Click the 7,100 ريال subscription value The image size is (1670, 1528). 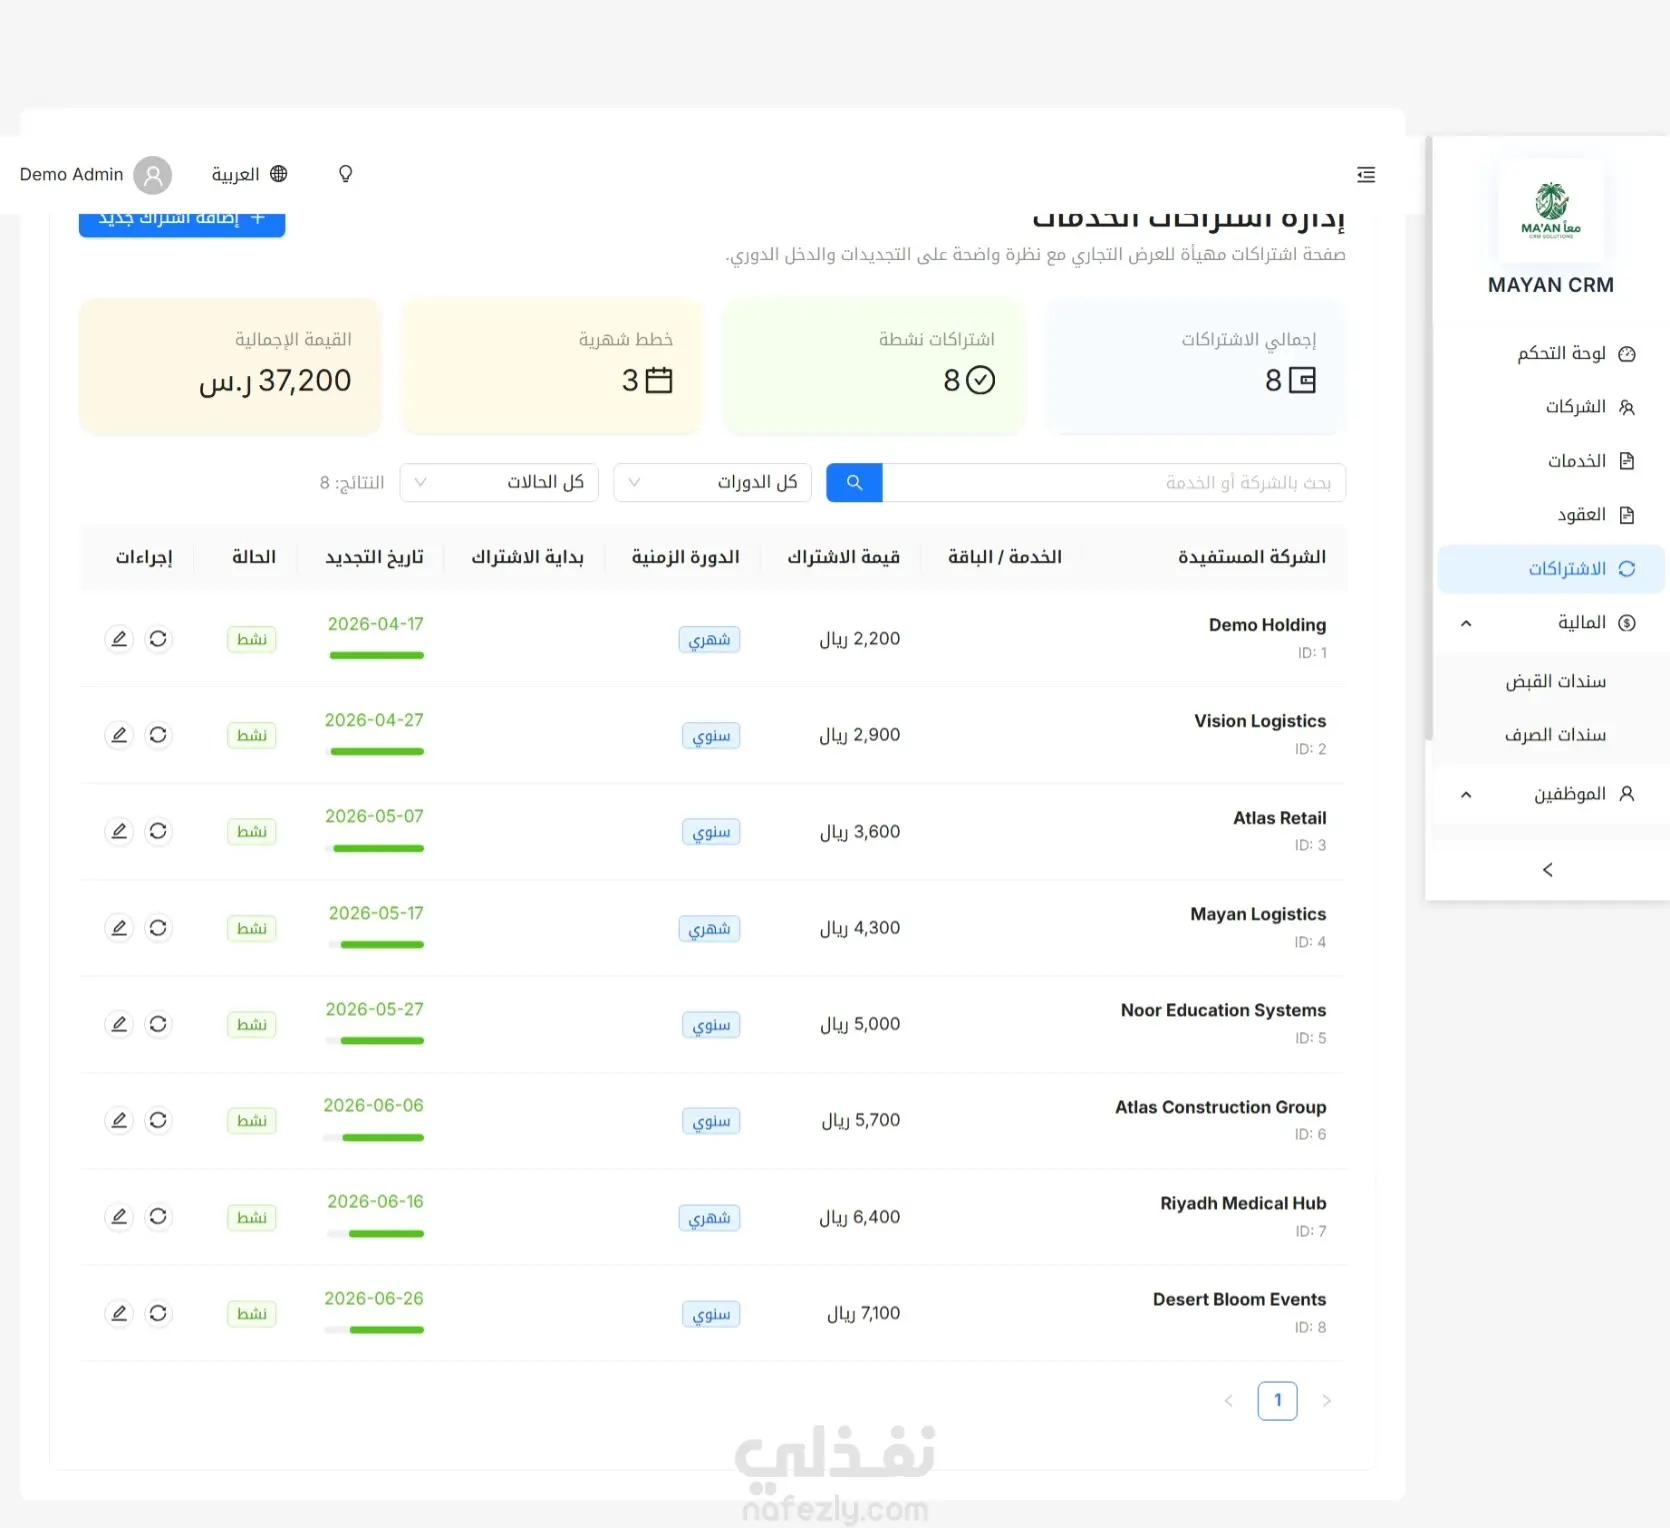click(863, 1313)
